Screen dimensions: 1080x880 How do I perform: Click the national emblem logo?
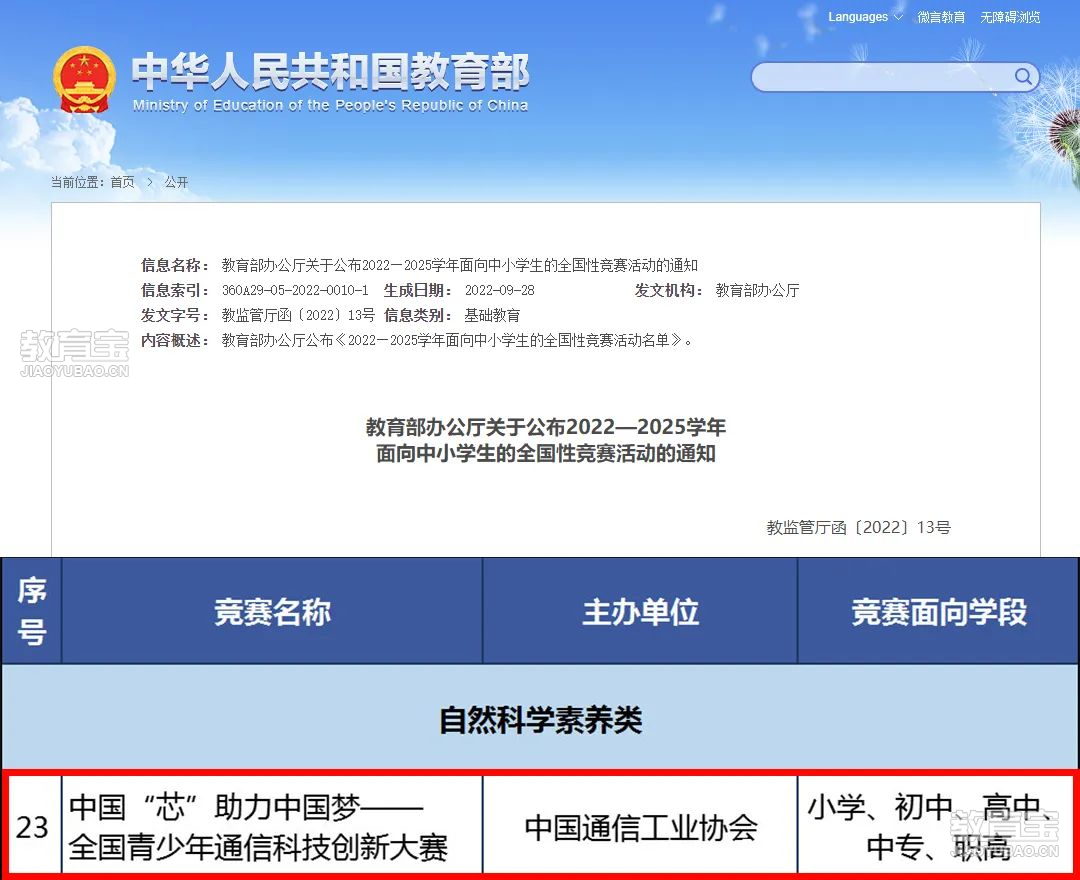tap(84, 79)
